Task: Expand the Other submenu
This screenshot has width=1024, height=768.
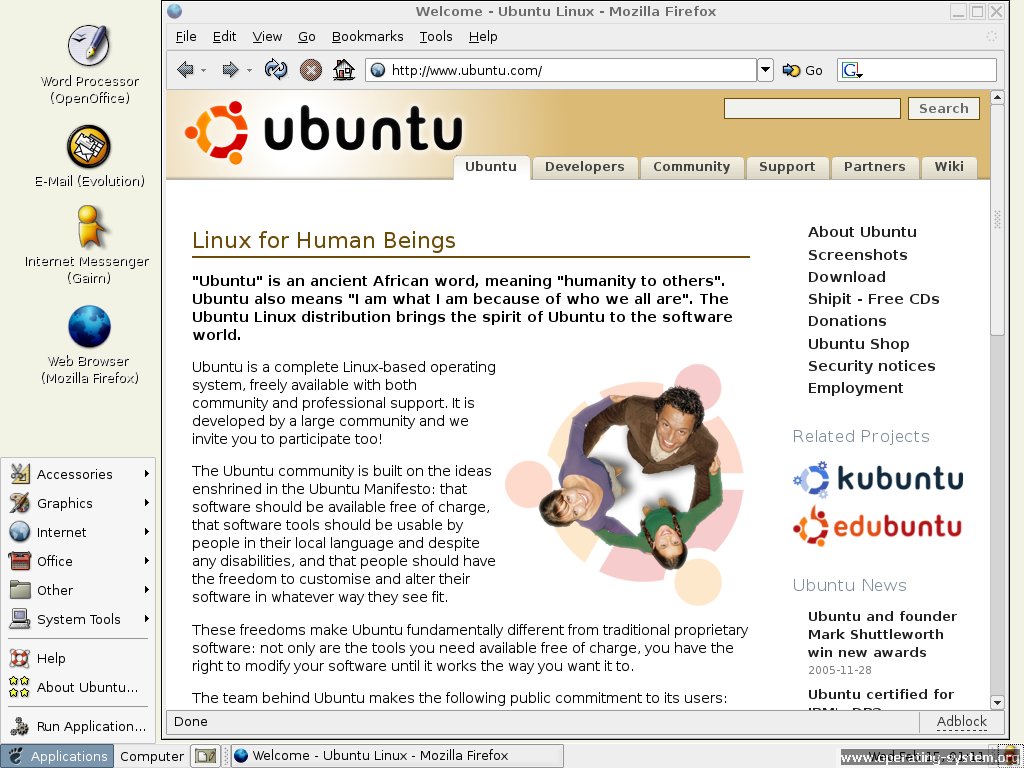Action: (79, 590)
